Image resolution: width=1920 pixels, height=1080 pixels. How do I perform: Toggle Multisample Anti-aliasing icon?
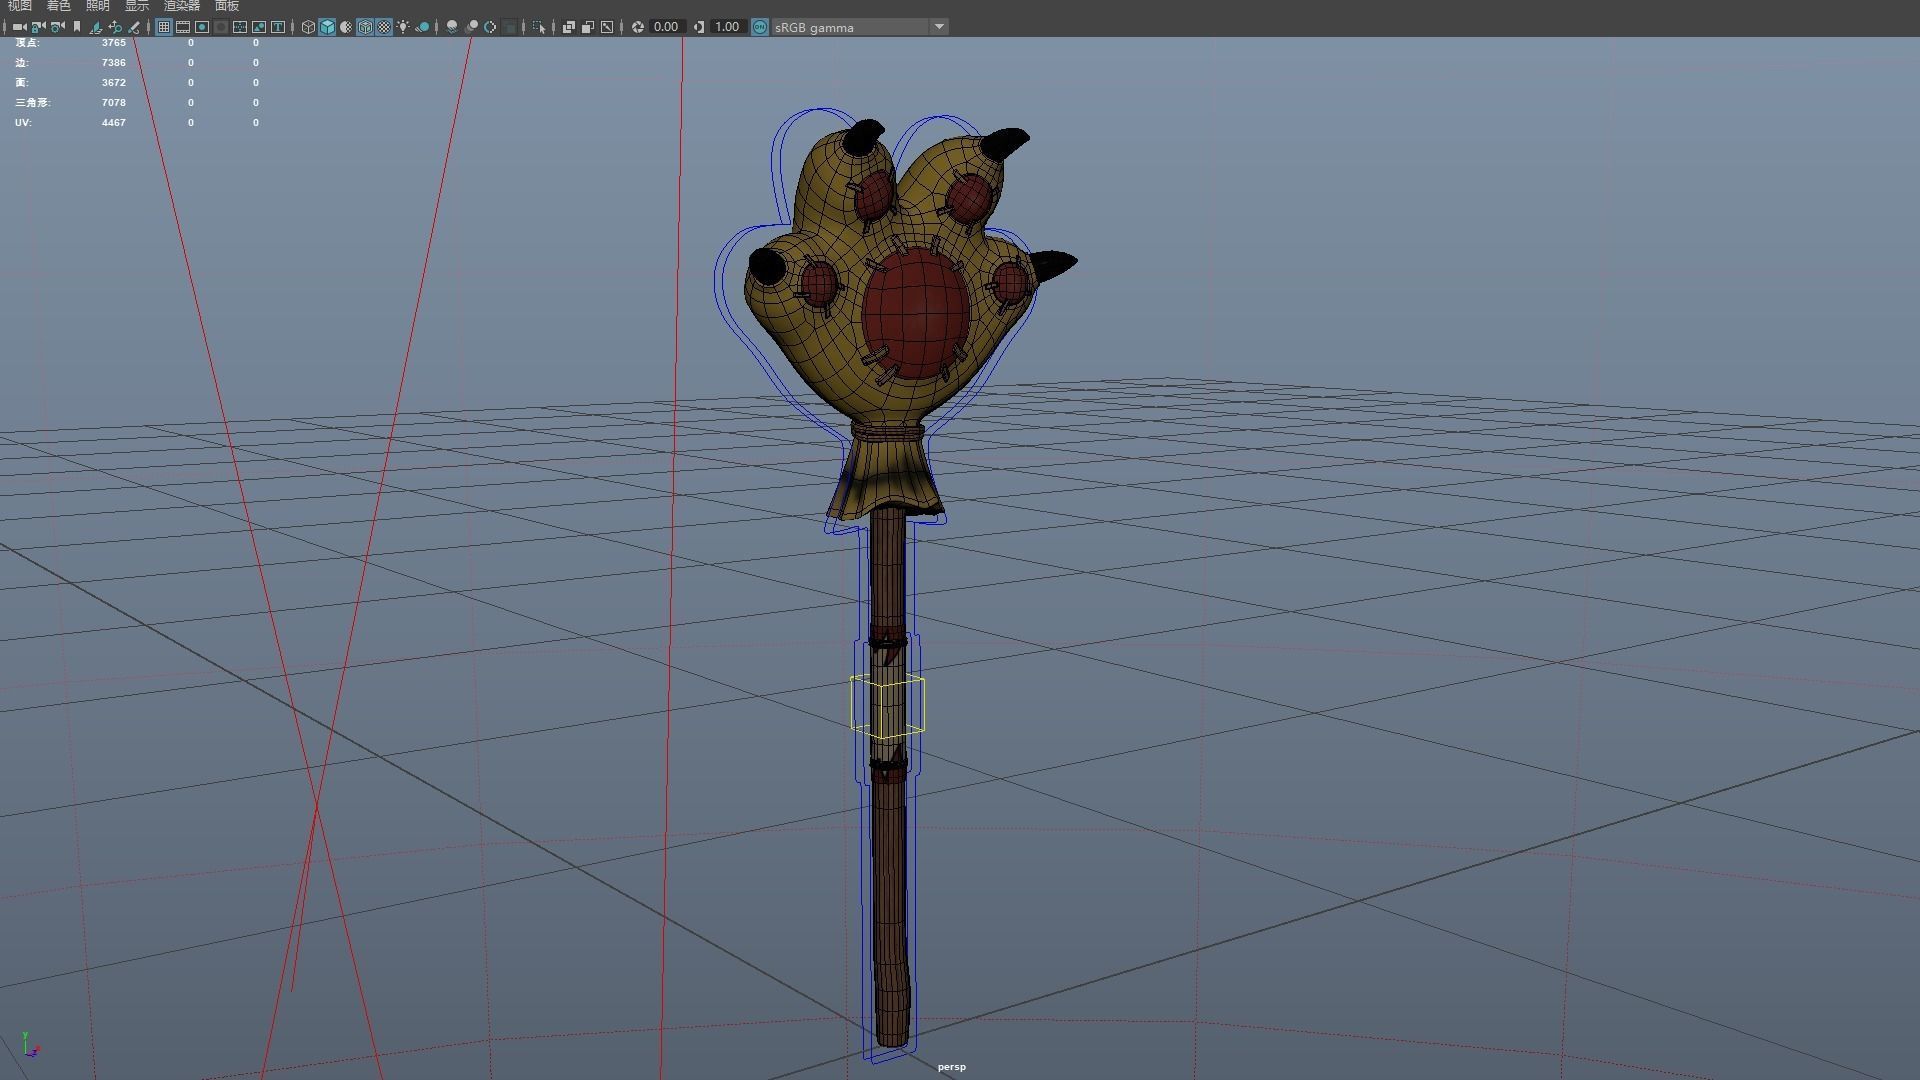tap(490, 27)
